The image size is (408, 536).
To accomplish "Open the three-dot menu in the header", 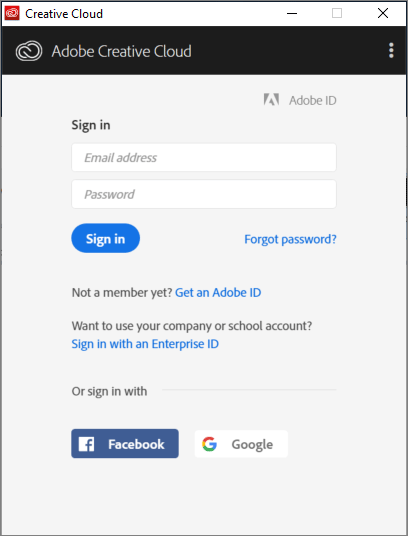I will coord(391,51).
